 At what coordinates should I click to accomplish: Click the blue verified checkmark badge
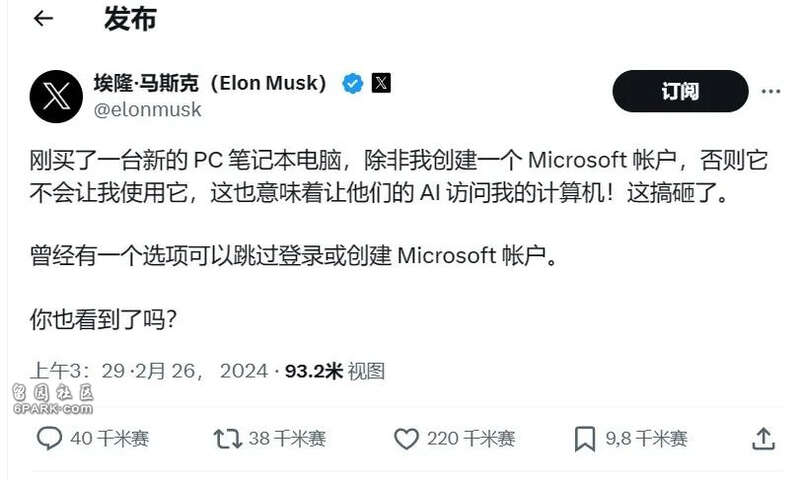tap(353, 83)
